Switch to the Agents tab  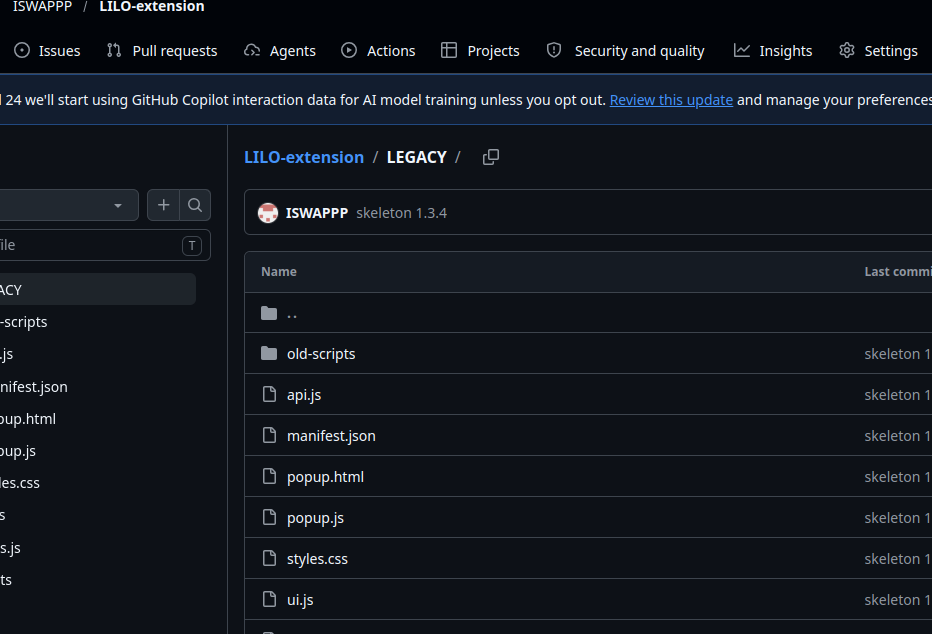(x=279, y=51)
